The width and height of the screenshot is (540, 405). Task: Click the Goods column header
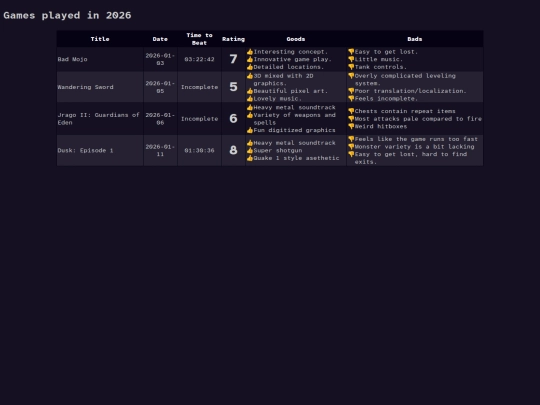coord(296,39)
